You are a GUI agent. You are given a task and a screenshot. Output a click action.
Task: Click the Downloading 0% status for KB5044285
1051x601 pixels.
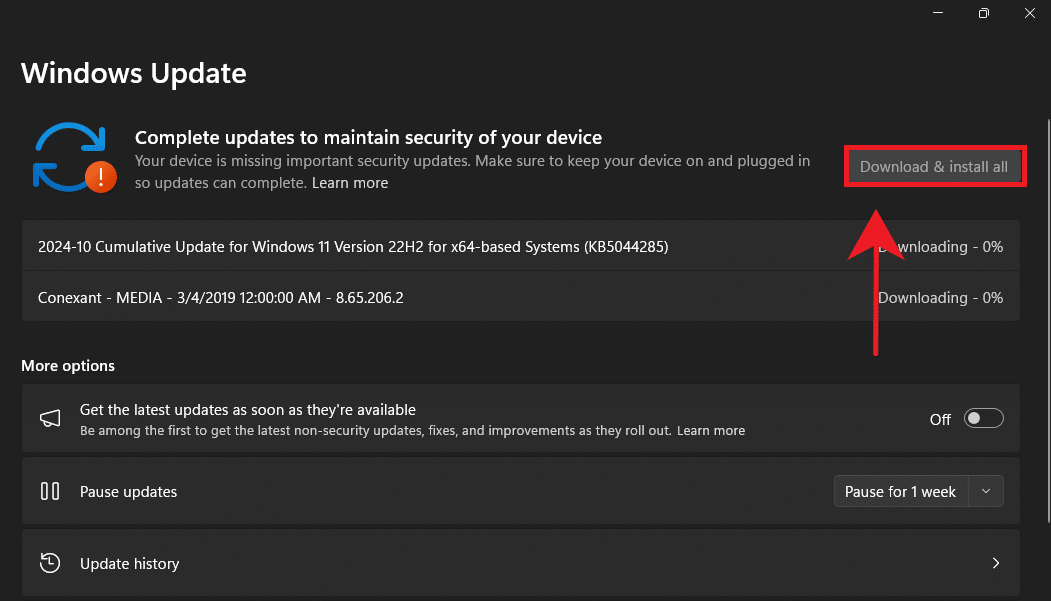(941, 246)
